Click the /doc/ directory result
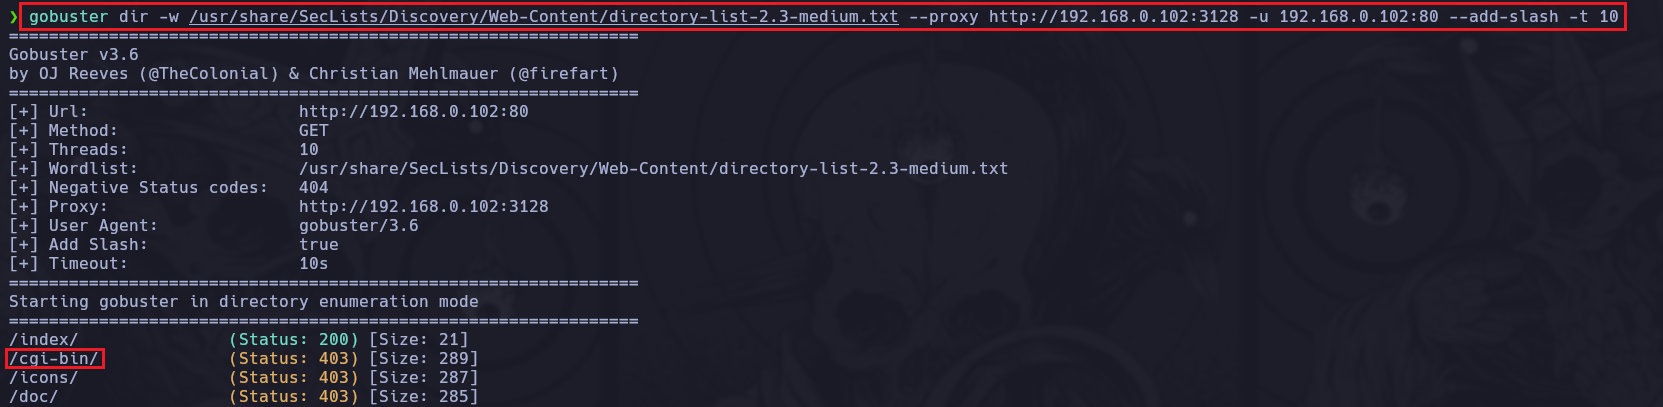This screenshot has width=1663, height=407. tap(33, 397)
